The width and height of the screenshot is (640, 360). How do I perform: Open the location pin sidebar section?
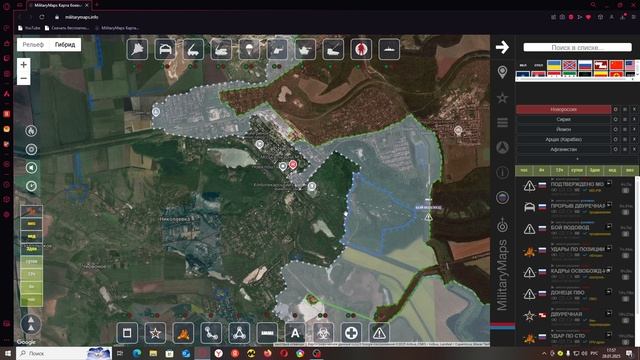[x=502, y=72]
